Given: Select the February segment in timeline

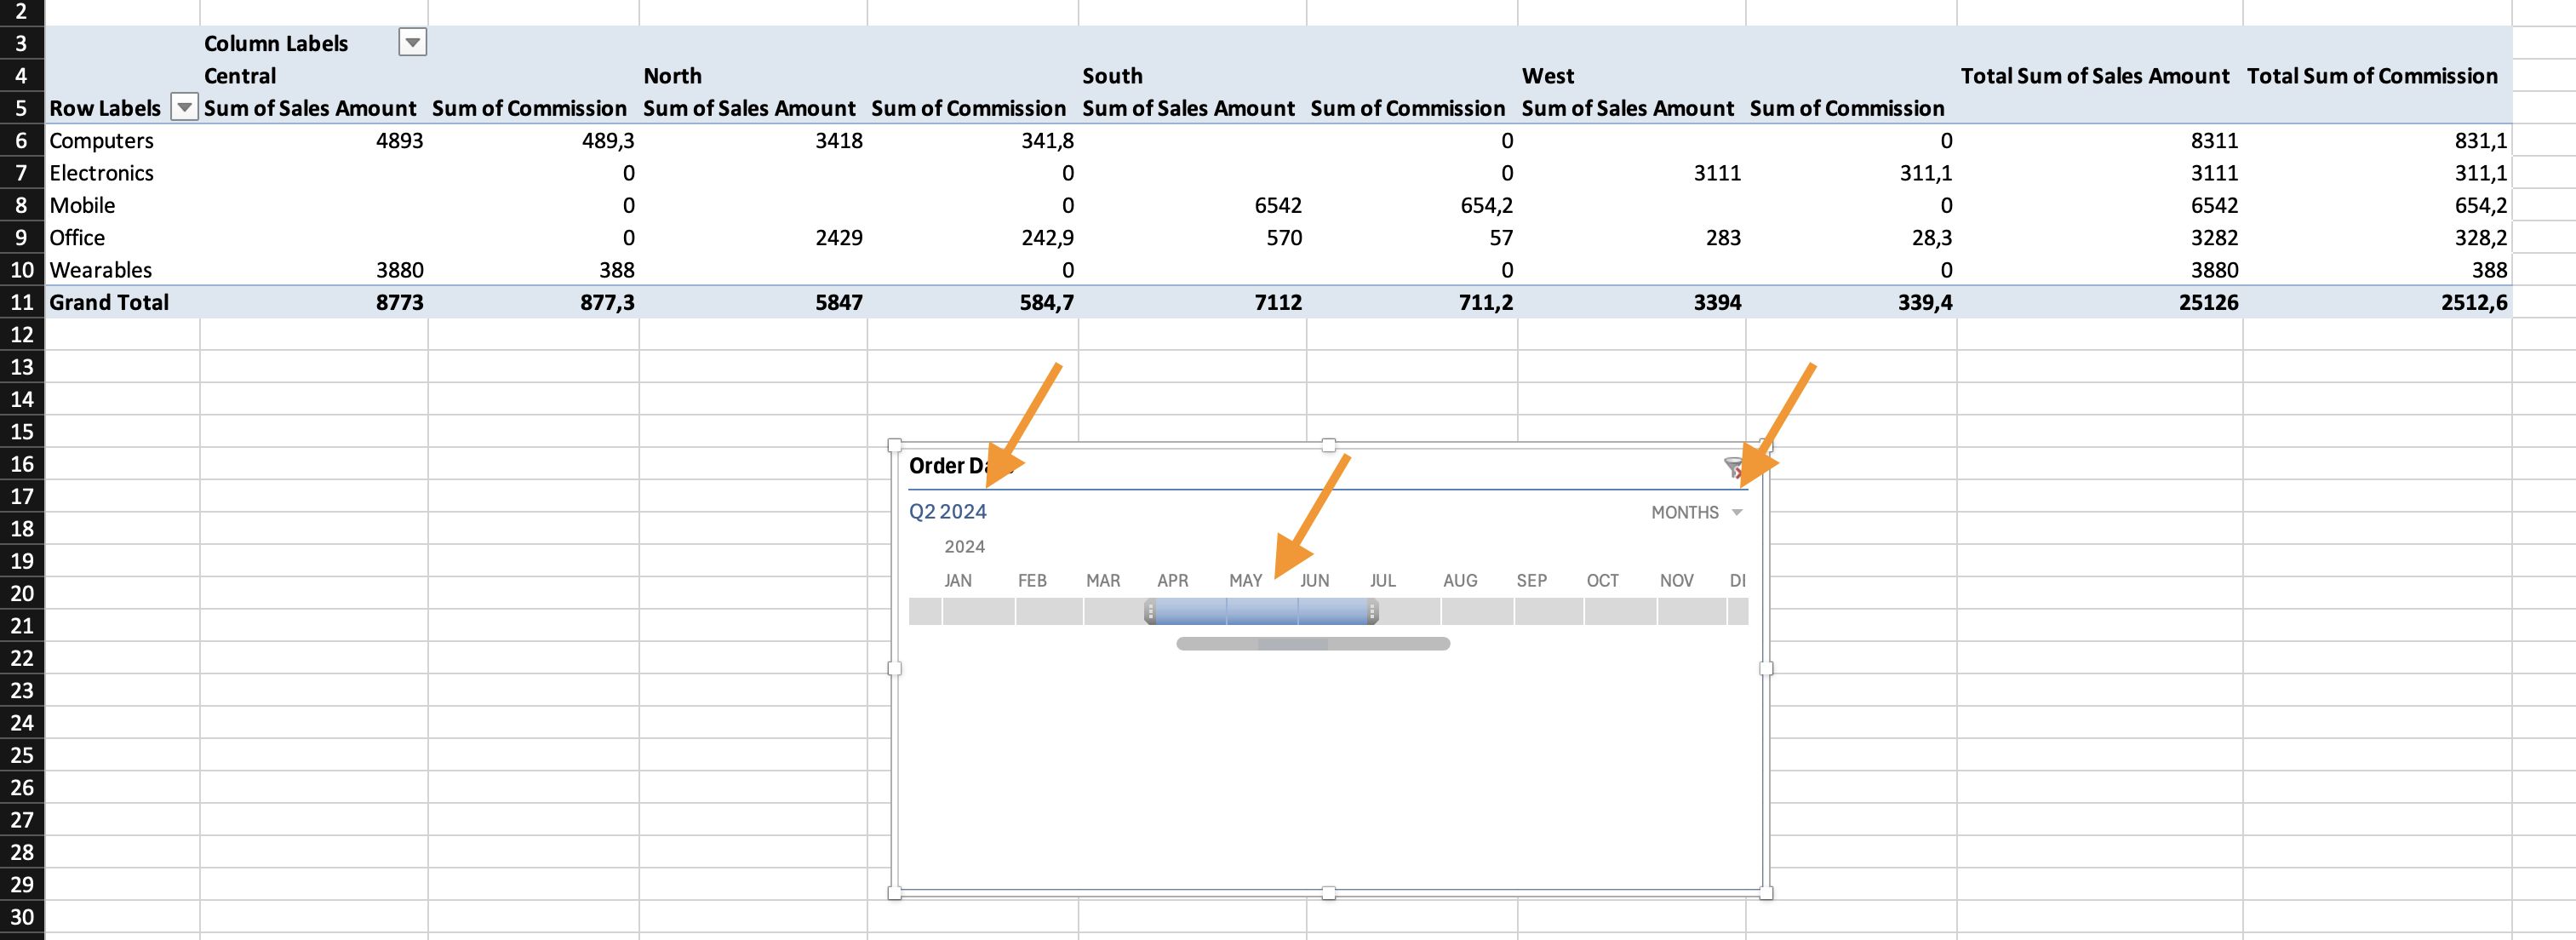Looking at the screenshot, I should [1048, 611].
